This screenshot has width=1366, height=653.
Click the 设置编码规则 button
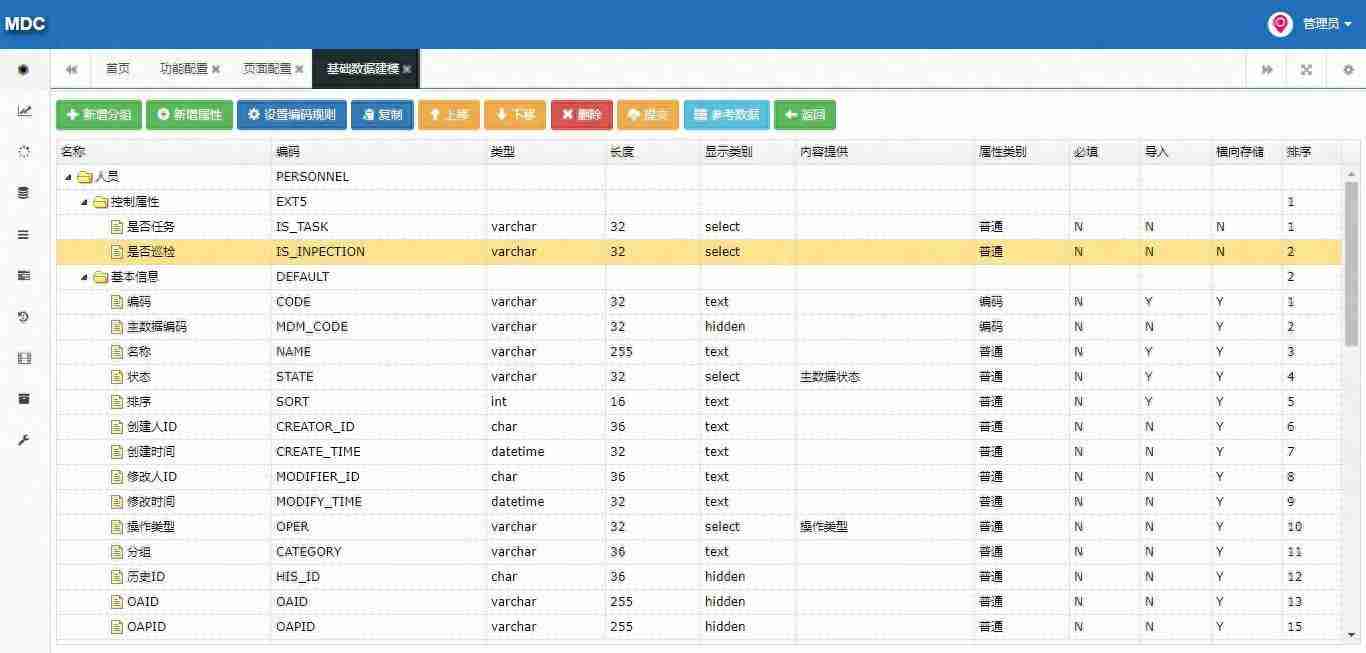coord(291,115)
